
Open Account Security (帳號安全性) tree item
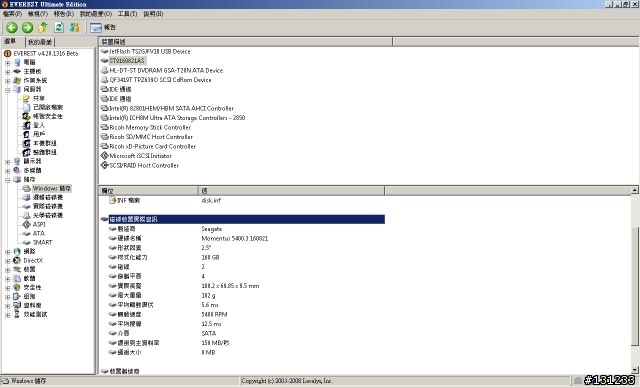point(48,116)
